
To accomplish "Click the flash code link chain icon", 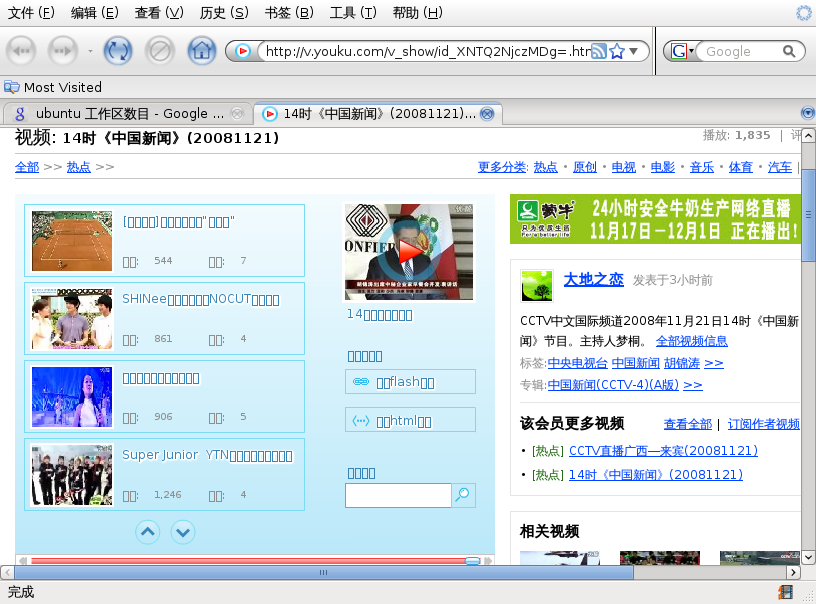I will 361,382.
